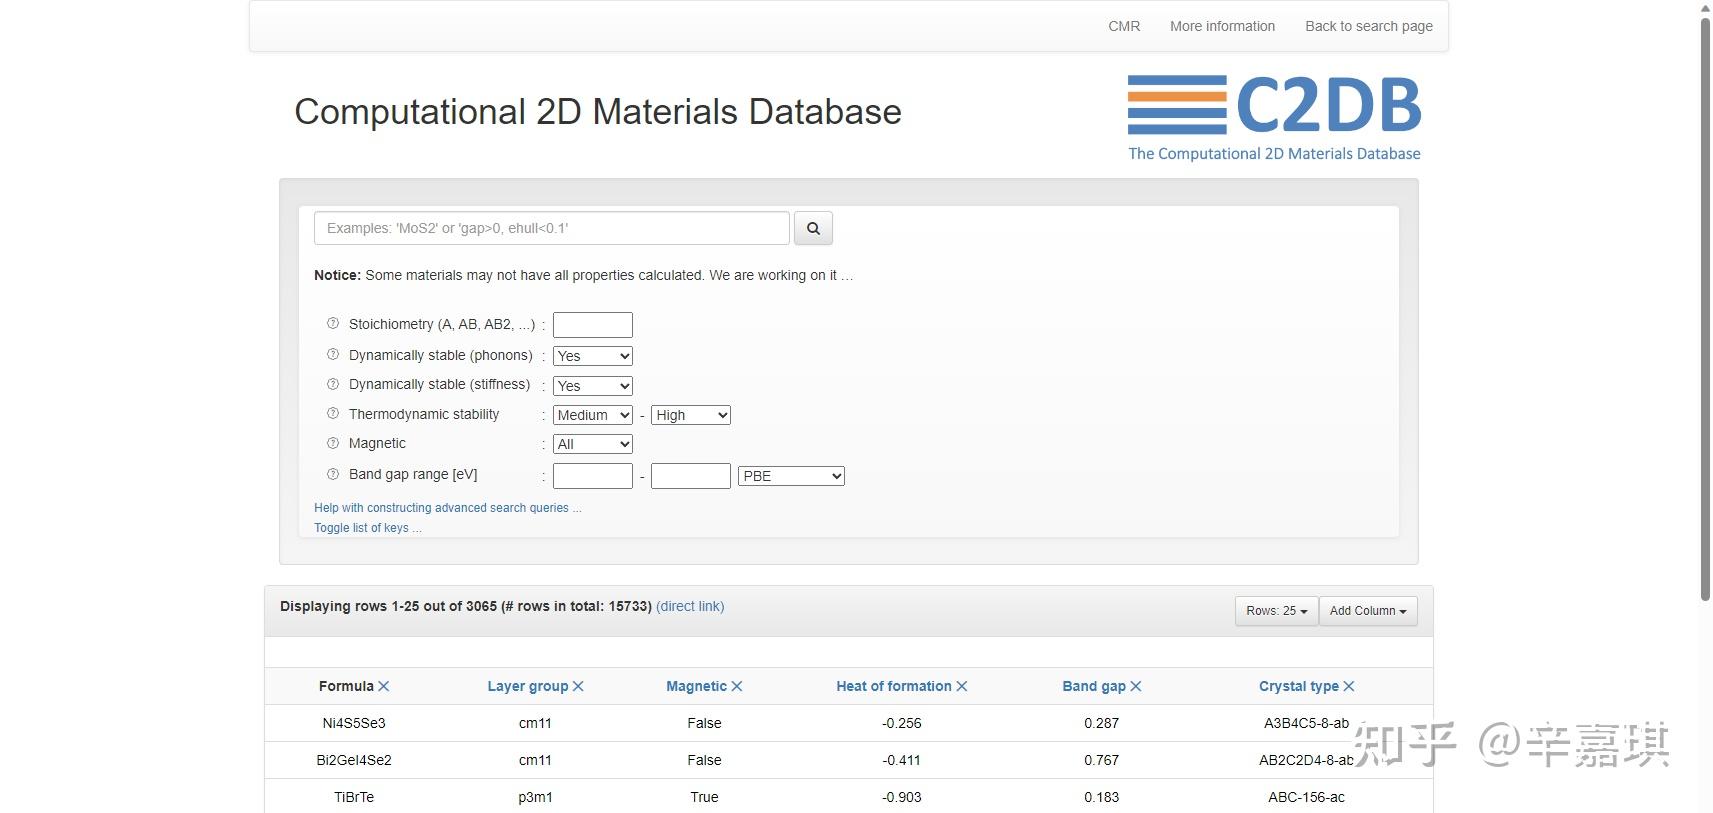
Task: Open the Magnetic filter dropdown
Action: click(593, 444)
